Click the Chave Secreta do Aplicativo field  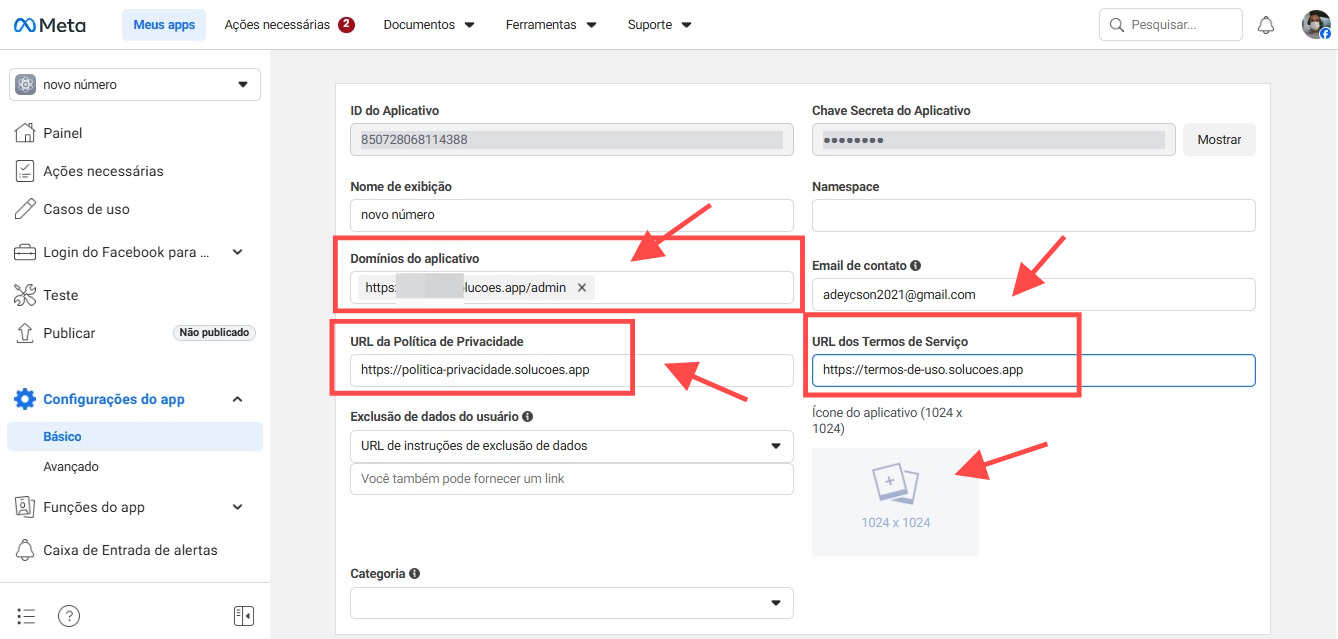coord(994,139)
